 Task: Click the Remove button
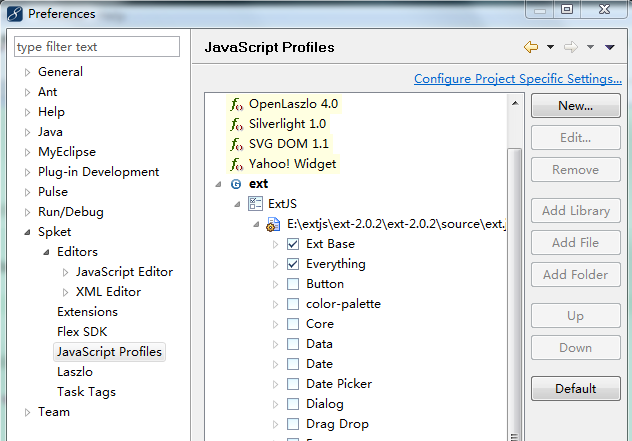point(576,170)
